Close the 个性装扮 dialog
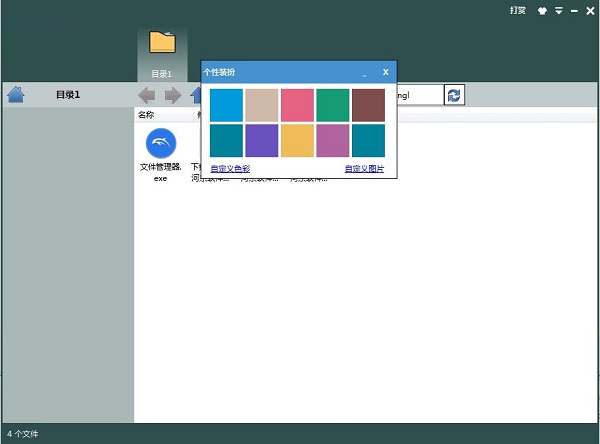Viewport: 600px width, 444px height. coord(385,72)
